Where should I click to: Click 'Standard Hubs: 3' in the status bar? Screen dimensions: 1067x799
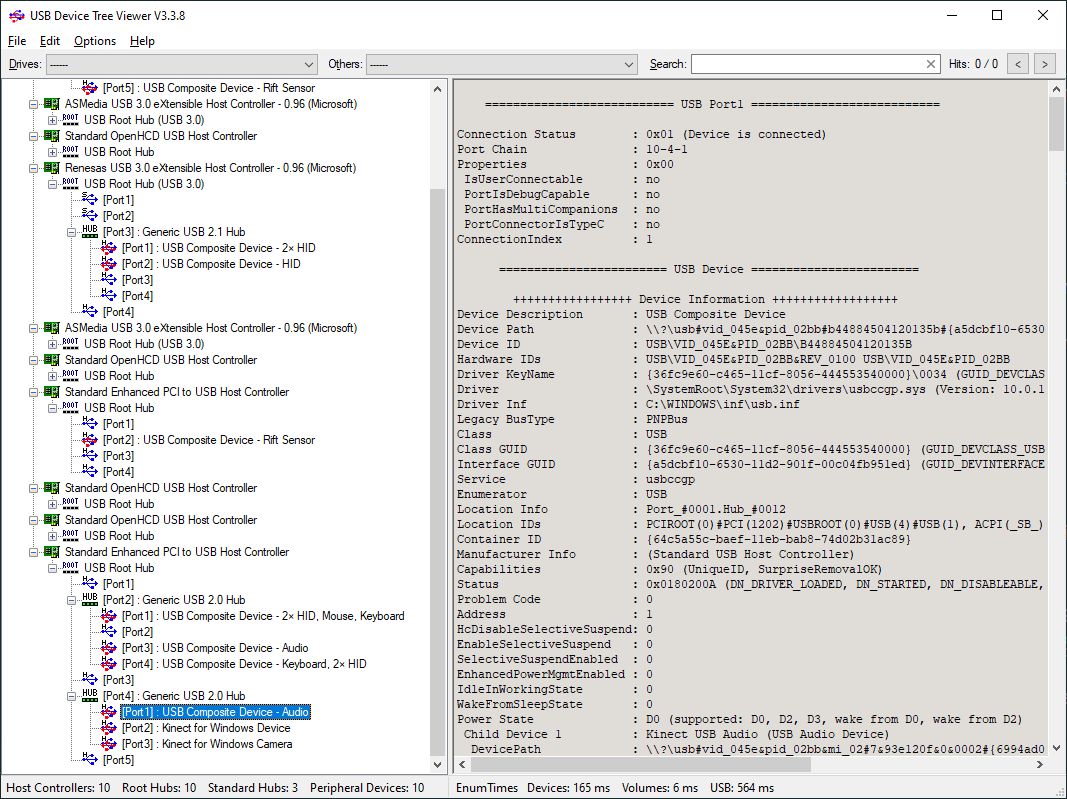pos(253,788)
